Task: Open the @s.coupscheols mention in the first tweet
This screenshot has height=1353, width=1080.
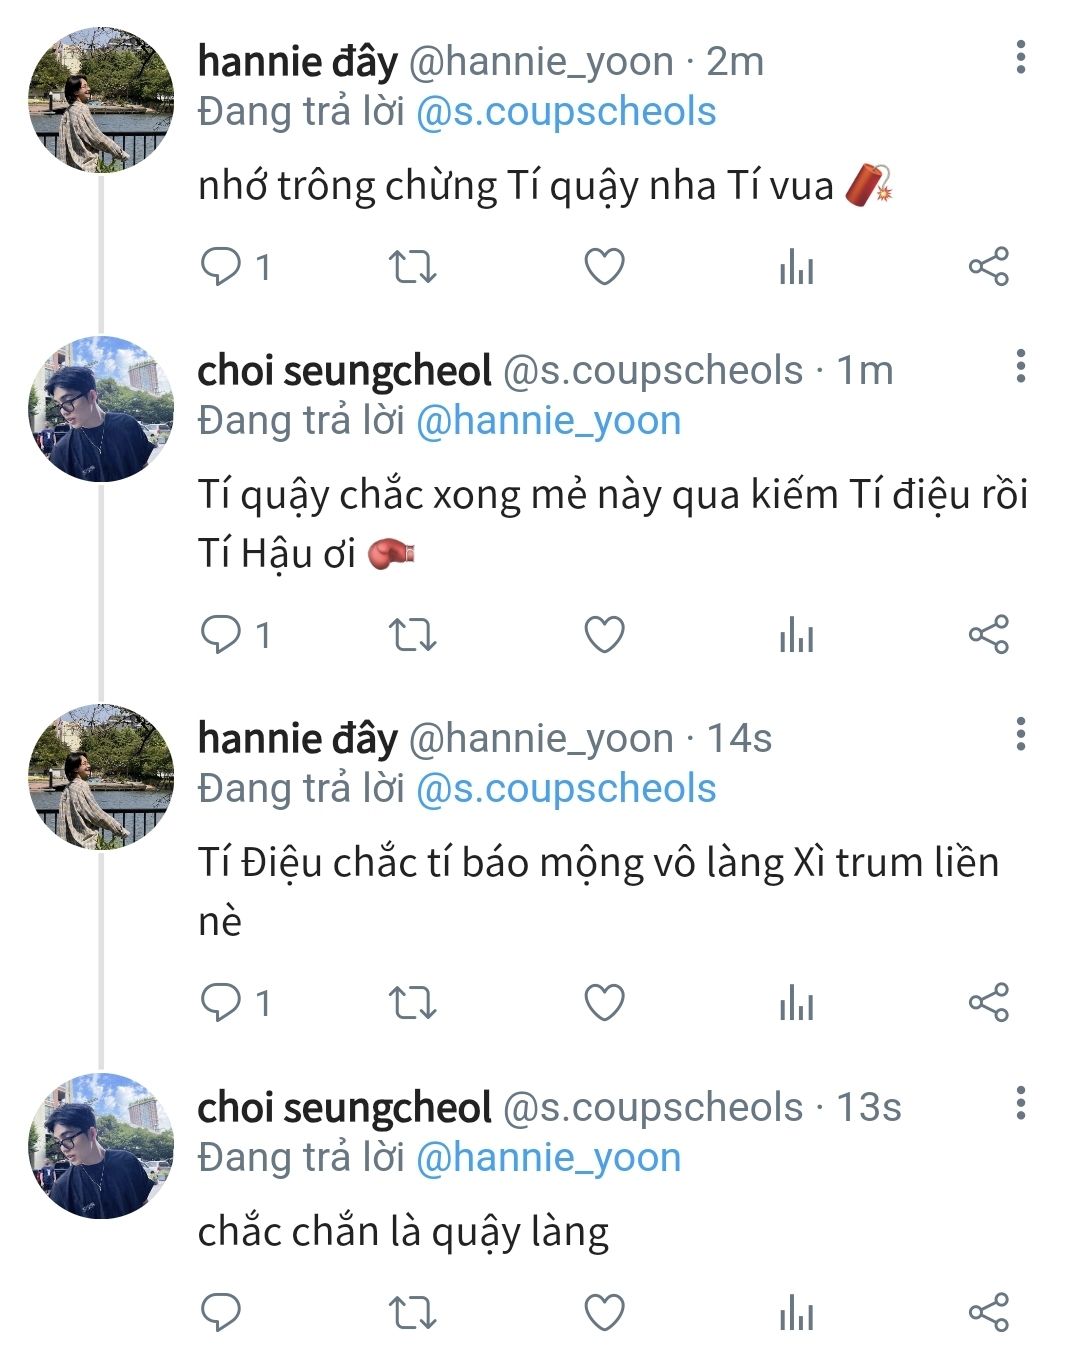Action: (565, 112)
